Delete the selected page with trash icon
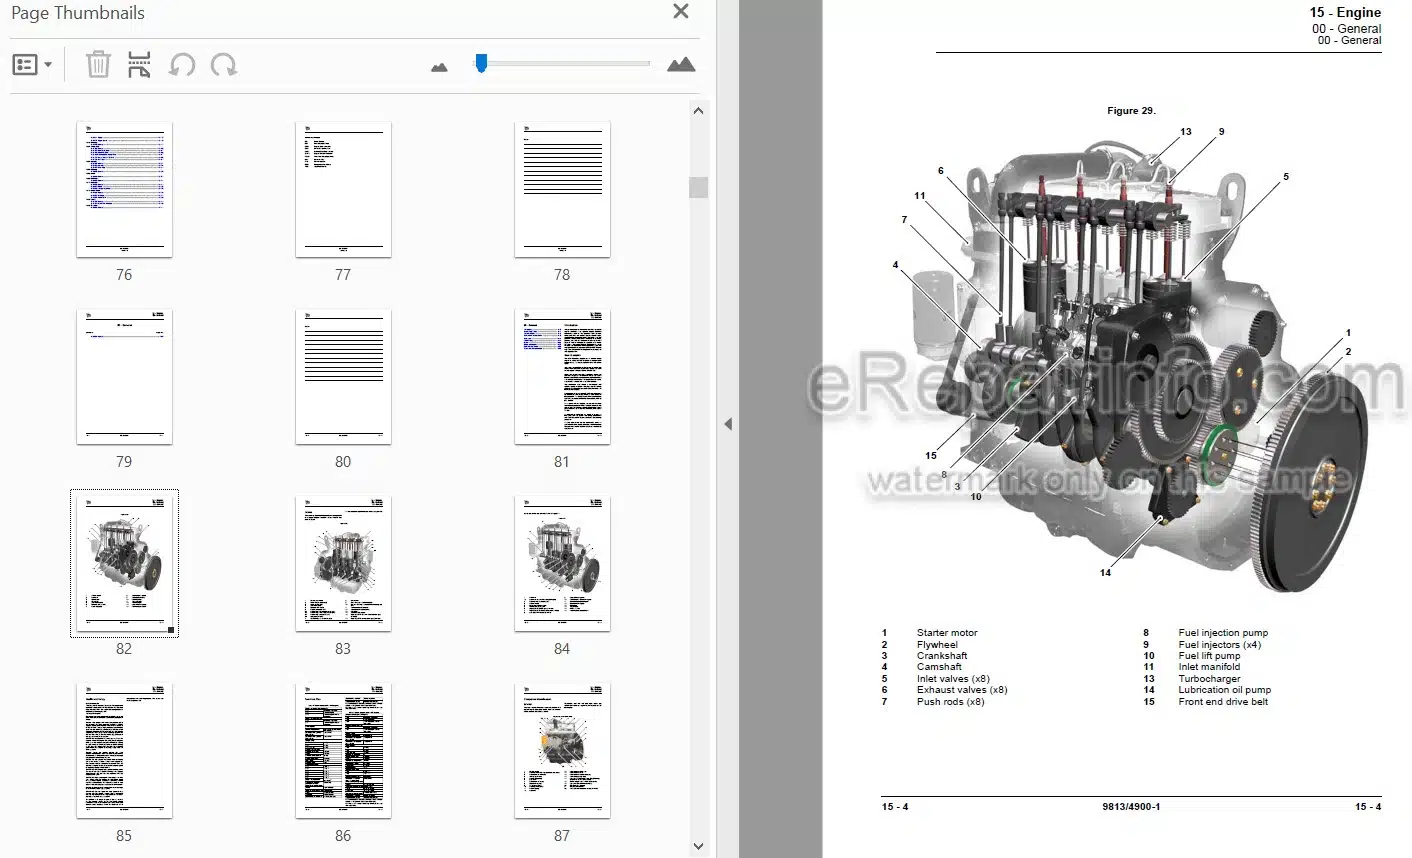The image size is (1412, 858). tap(98, 65)
